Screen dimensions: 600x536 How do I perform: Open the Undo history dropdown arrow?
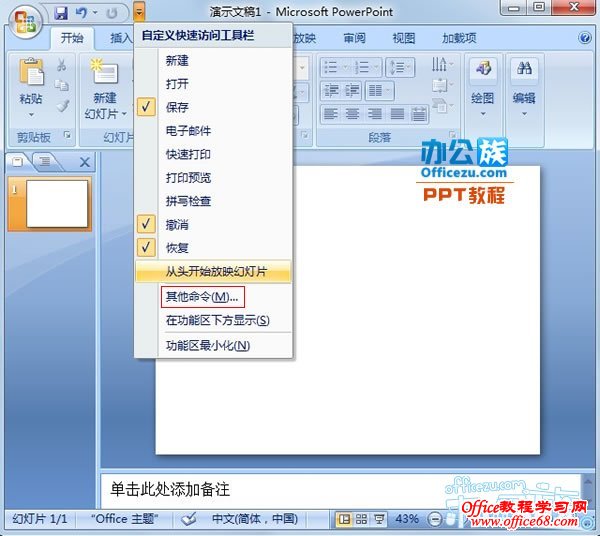point(95,13)
